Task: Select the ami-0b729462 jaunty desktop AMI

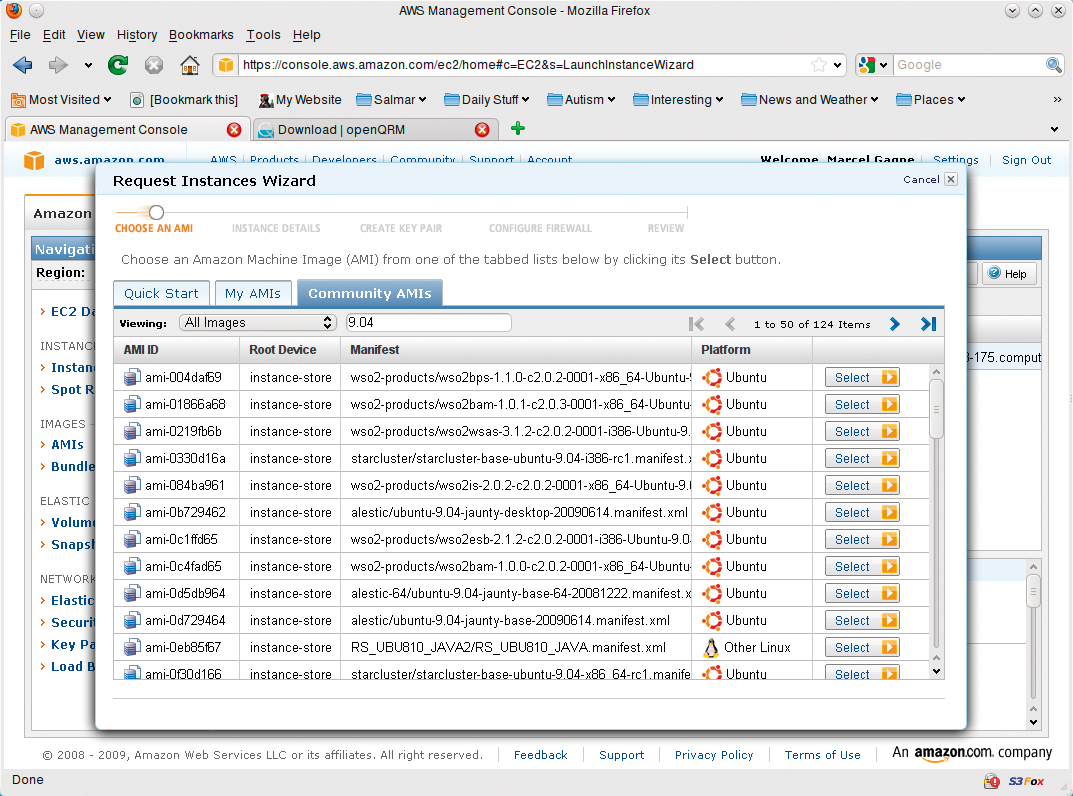Action: [x=862, y=513]
